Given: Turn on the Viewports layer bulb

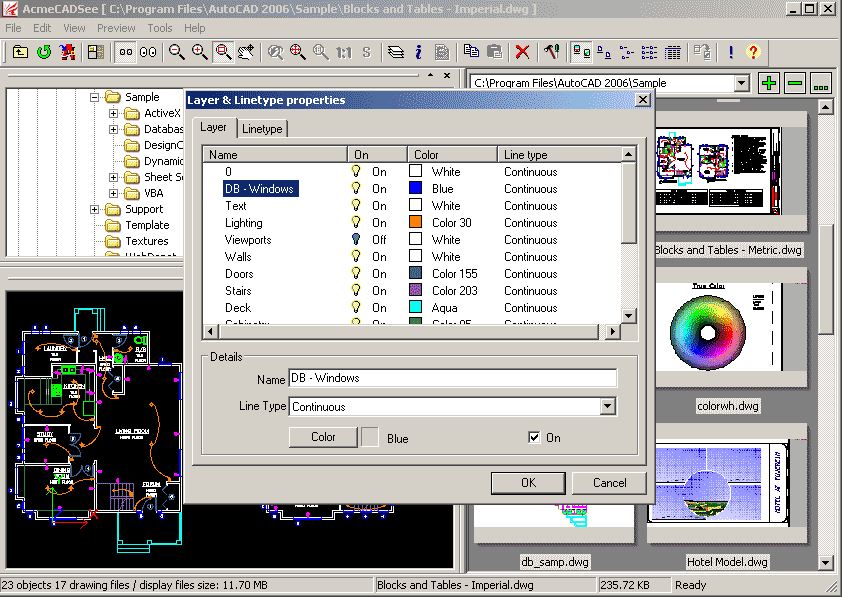Looking at the screenshot, I should (x=355, y=239).
